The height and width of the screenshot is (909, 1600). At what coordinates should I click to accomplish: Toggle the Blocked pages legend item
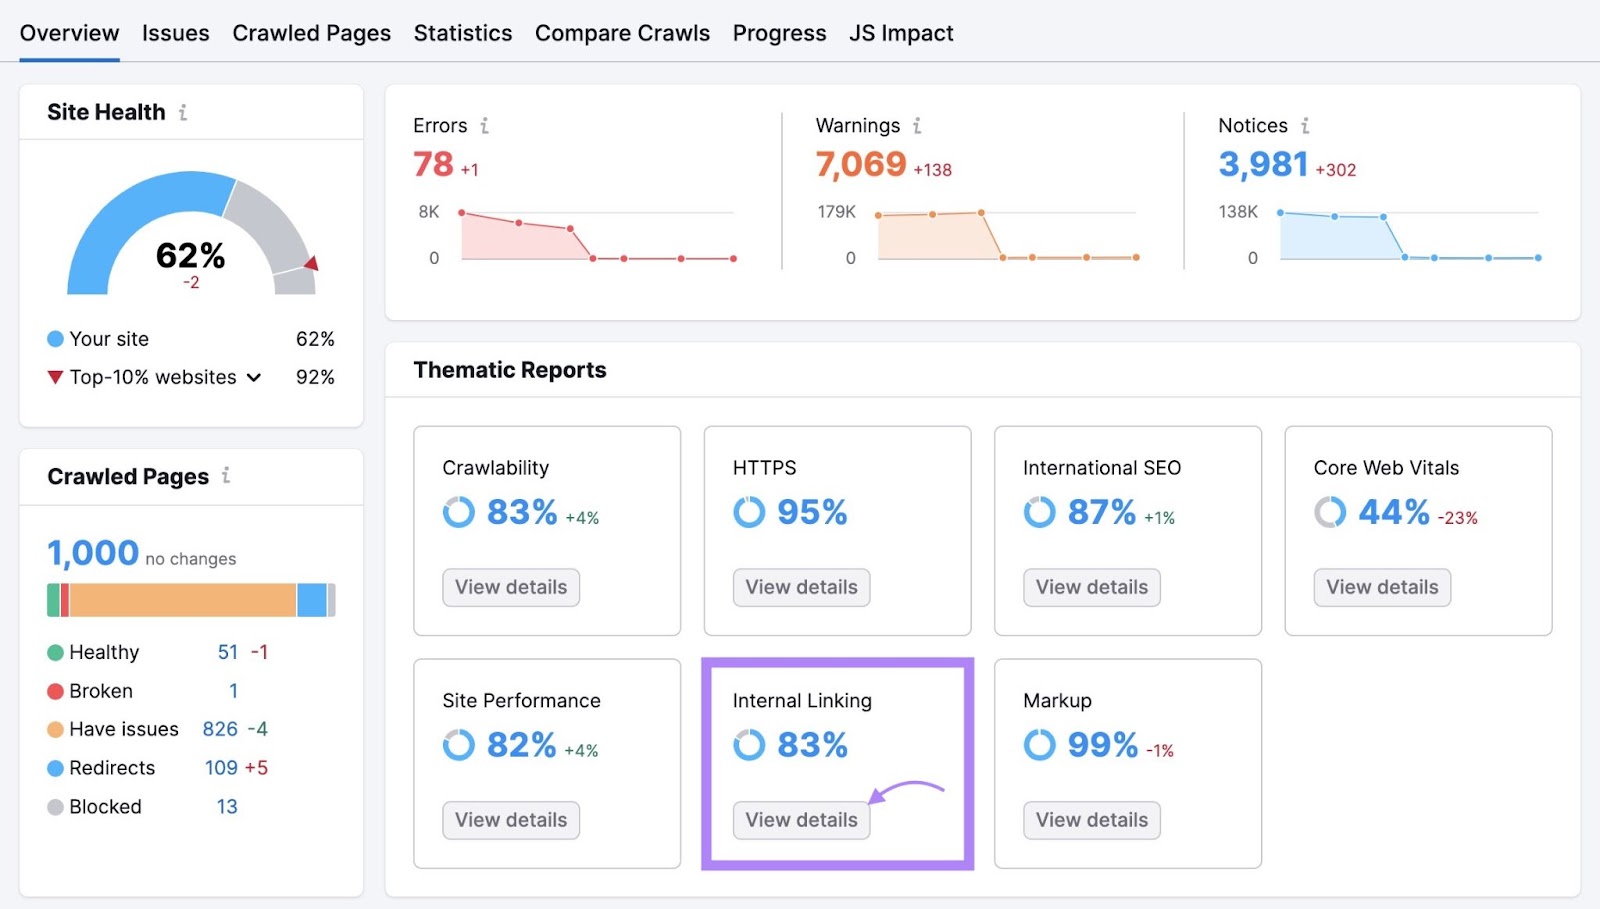tap(104, 807)
